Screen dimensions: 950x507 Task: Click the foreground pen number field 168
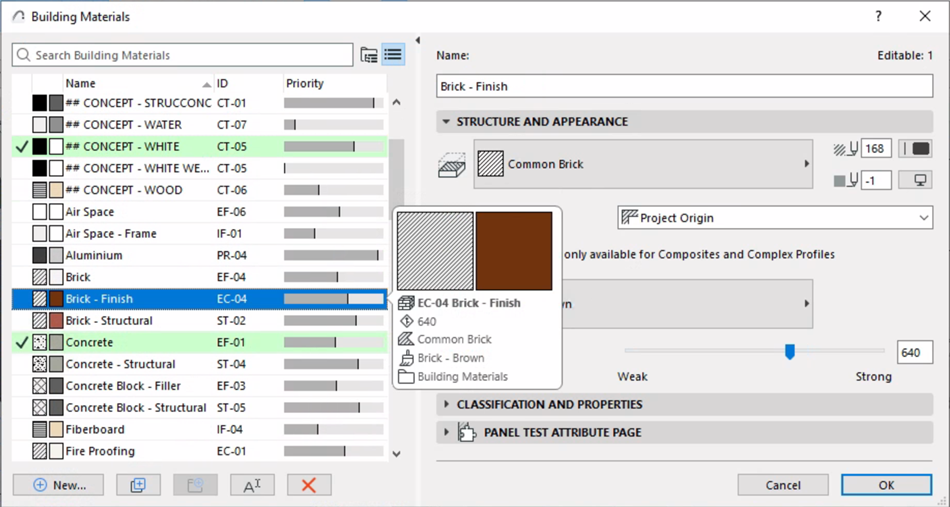876,148
